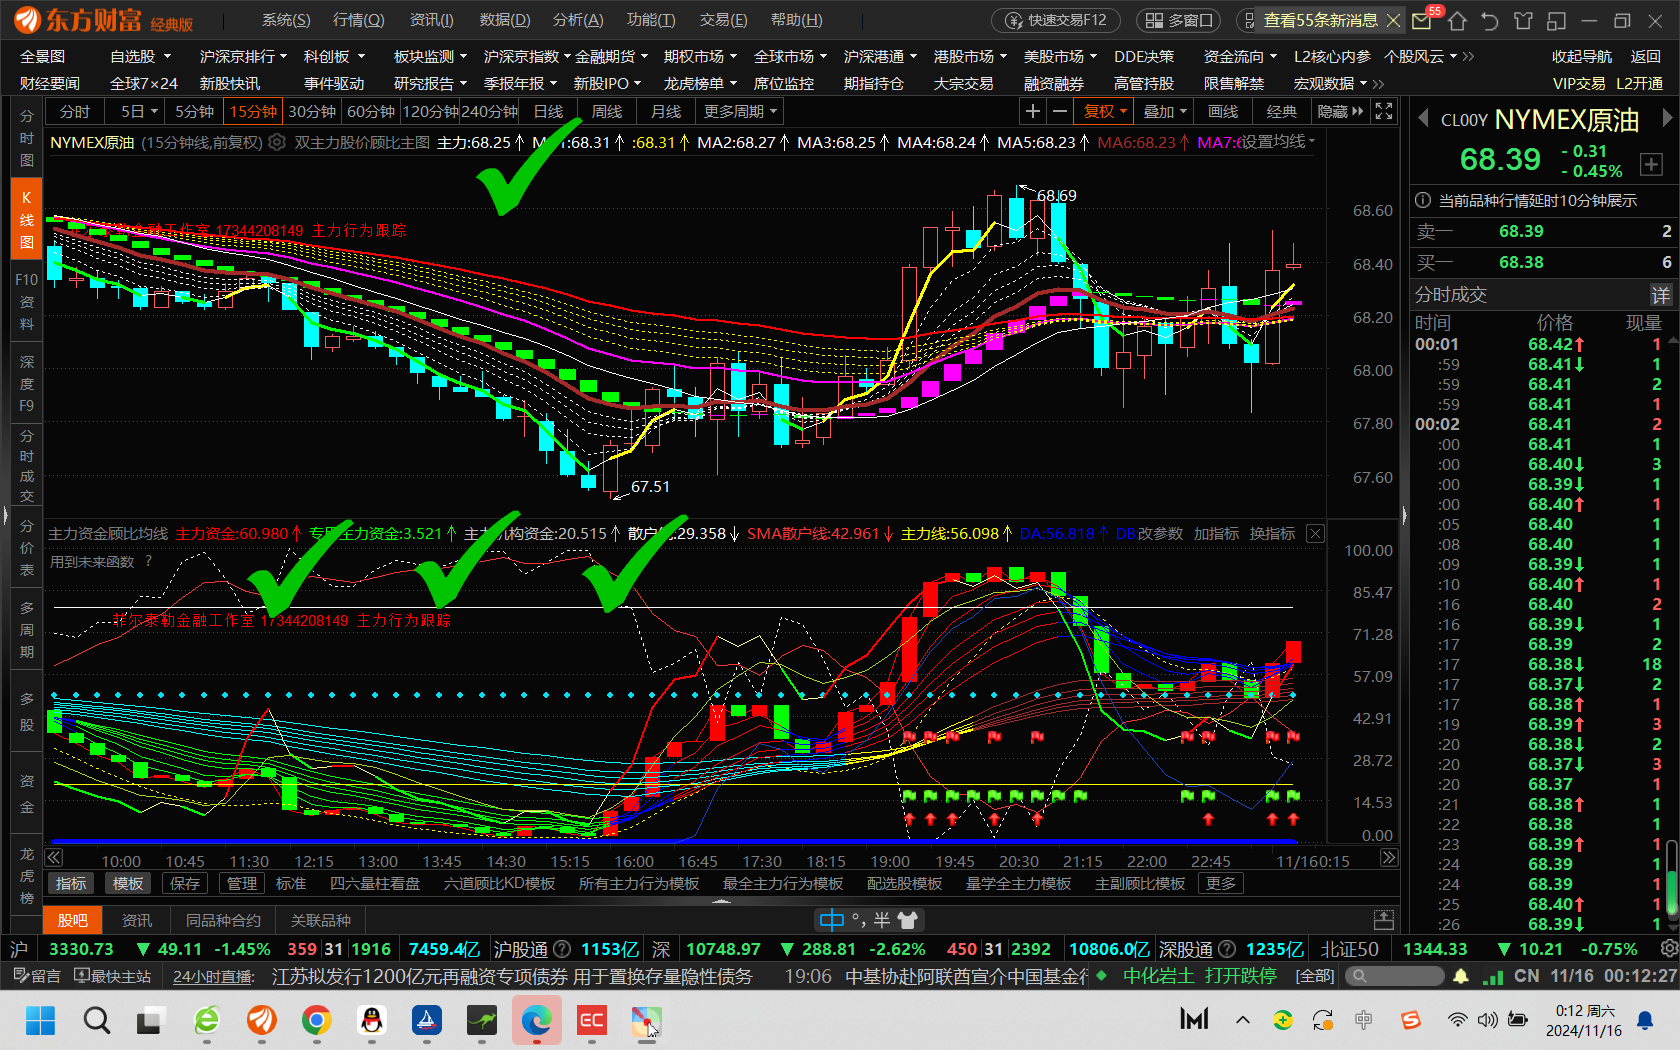Viewport: 1680px width, 1050px height.
Task: Click the home icon in title bar
Action: pyautogui.click(x=1457, y=20)
